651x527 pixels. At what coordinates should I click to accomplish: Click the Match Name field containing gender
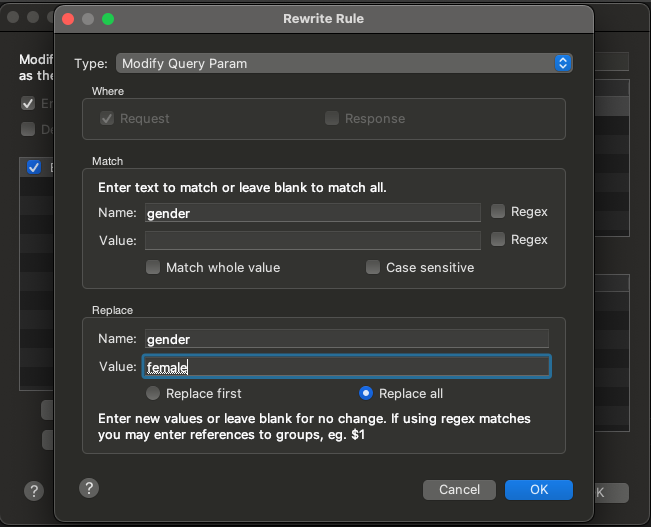312,212
